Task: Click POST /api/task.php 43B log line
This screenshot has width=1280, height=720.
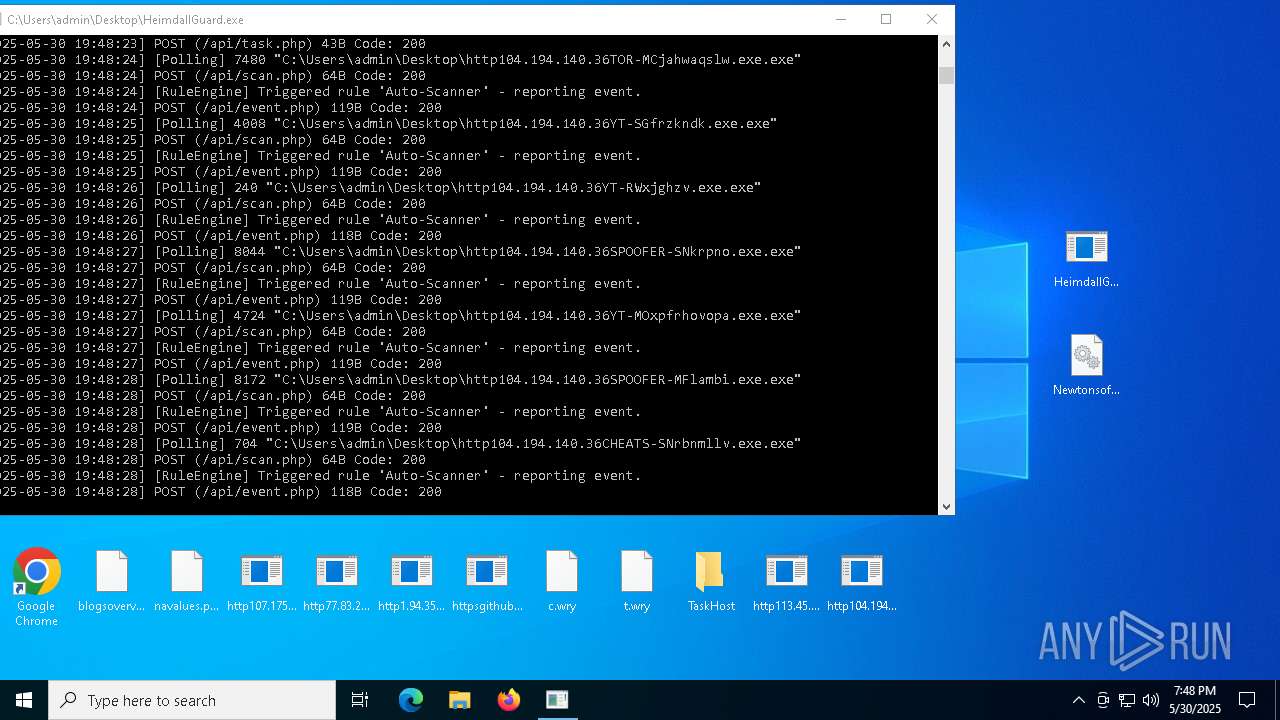Action: tap(213, 44)
